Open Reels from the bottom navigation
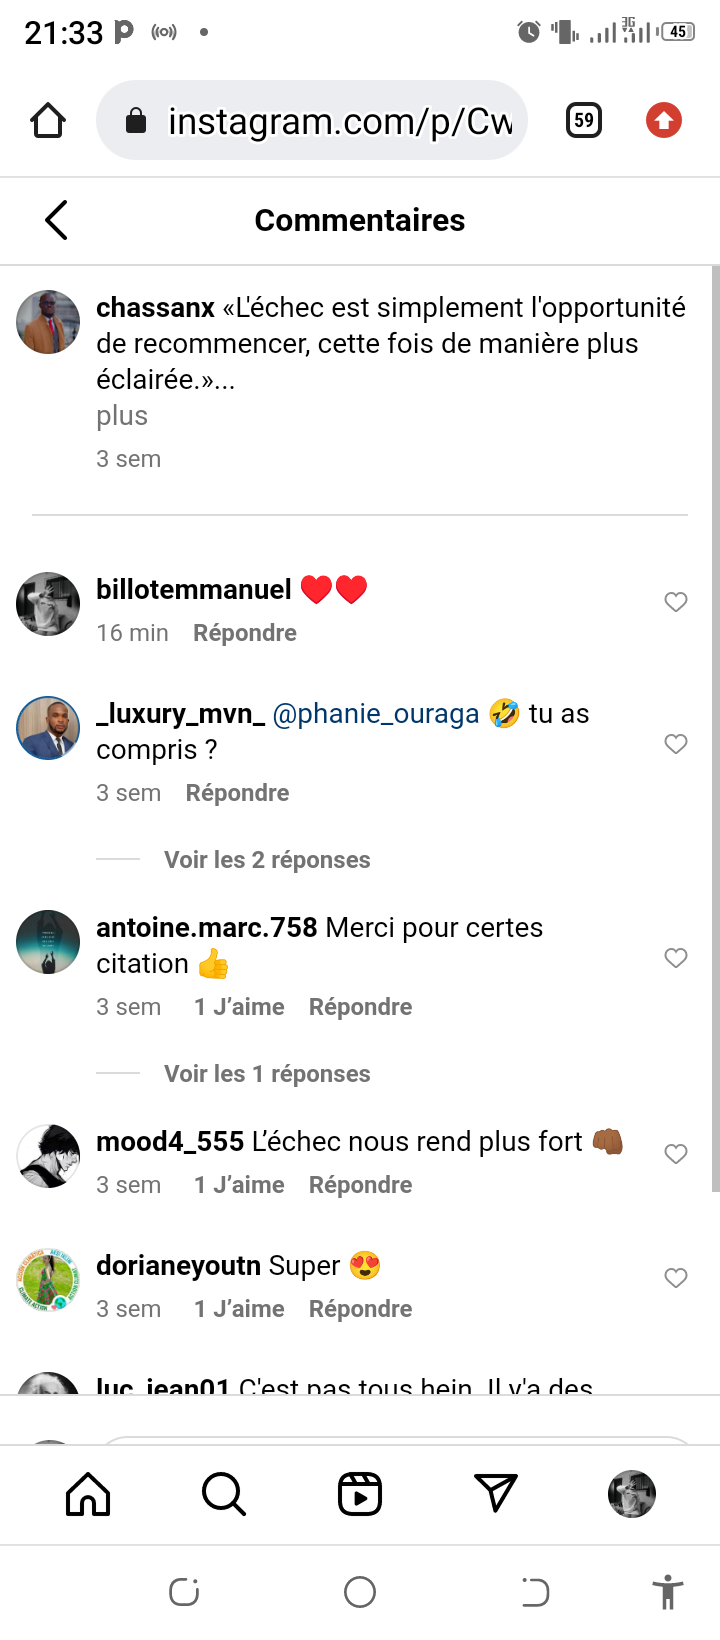This screenshot has height=1640, width=720. [360, 1494]
